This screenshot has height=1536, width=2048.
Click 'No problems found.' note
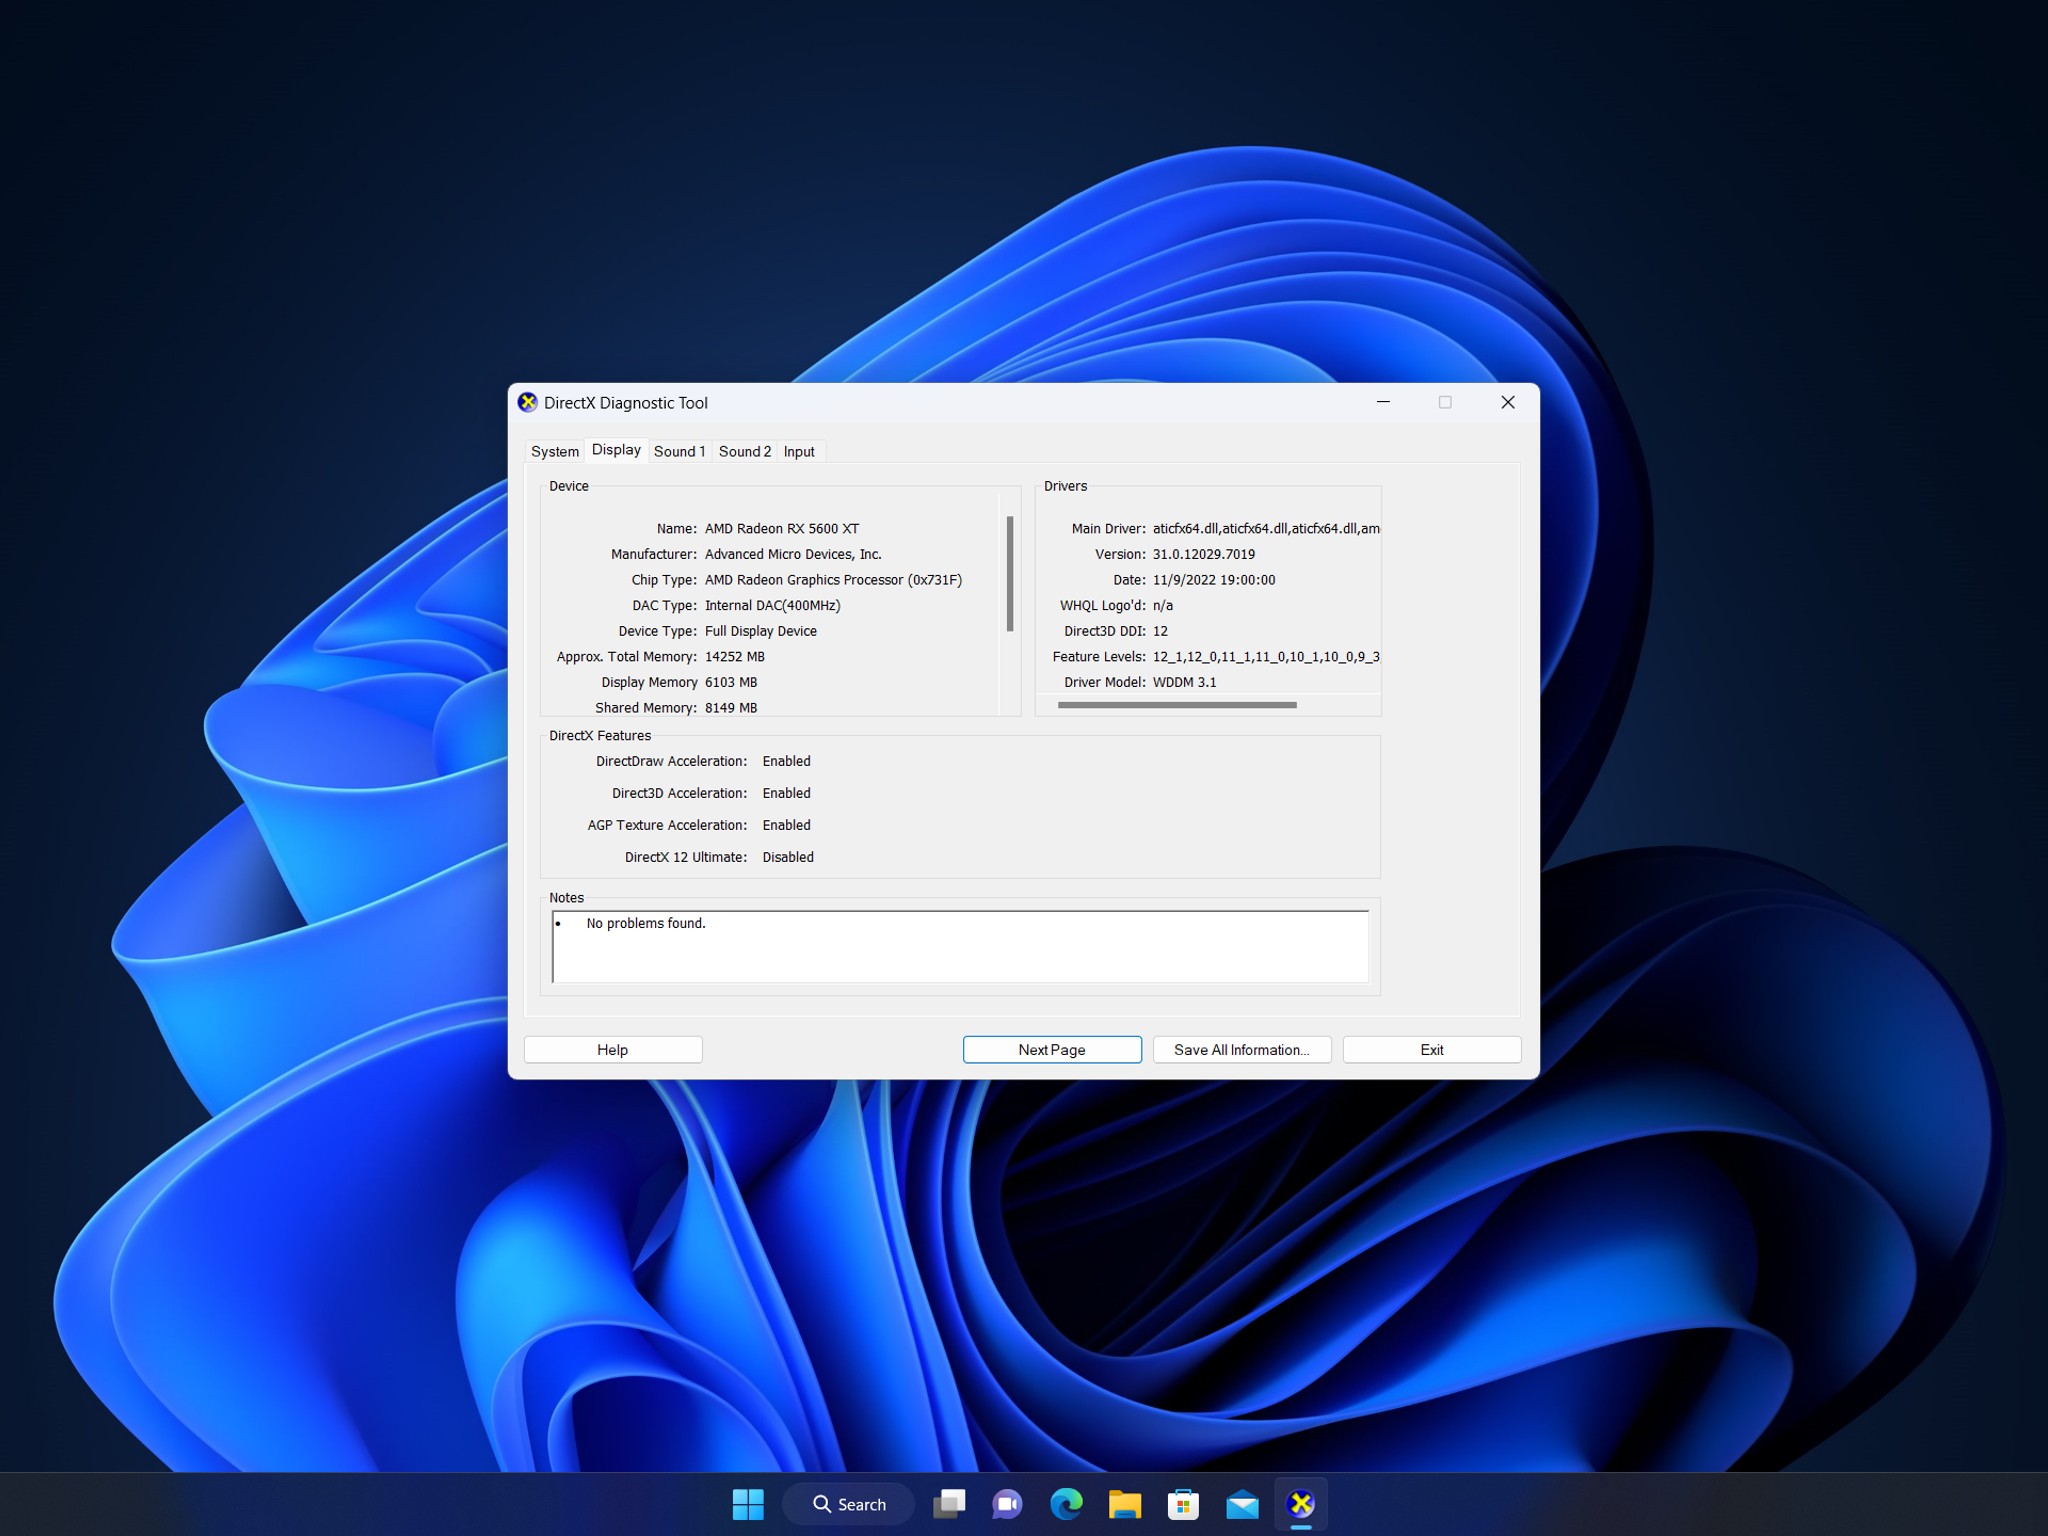pyautogui.click(x=646, y=923)
